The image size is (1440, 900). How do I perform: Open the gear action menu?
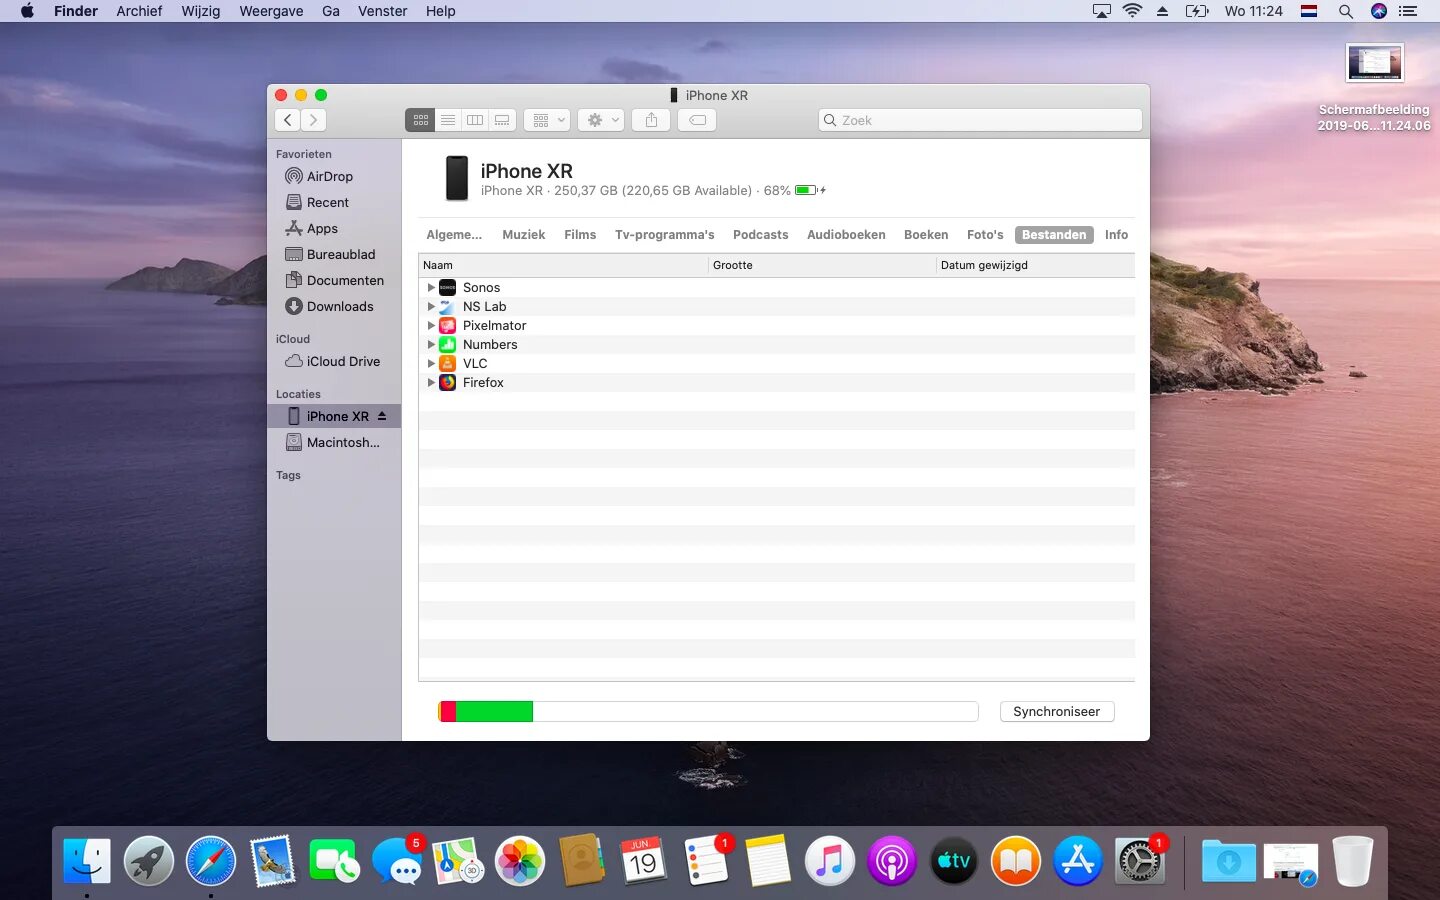pos(601,120)
